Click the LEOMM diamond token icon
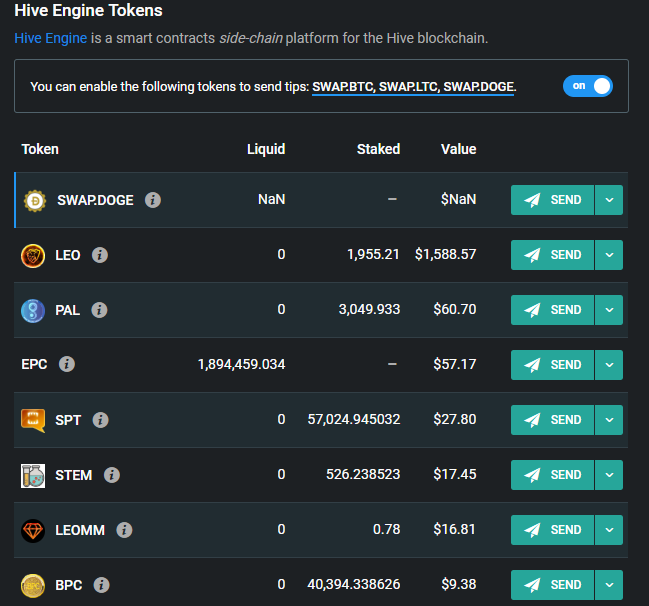Image resolution: width=649 pixels, height=606 pixels. pyautogui.click(x=33, y=530)
